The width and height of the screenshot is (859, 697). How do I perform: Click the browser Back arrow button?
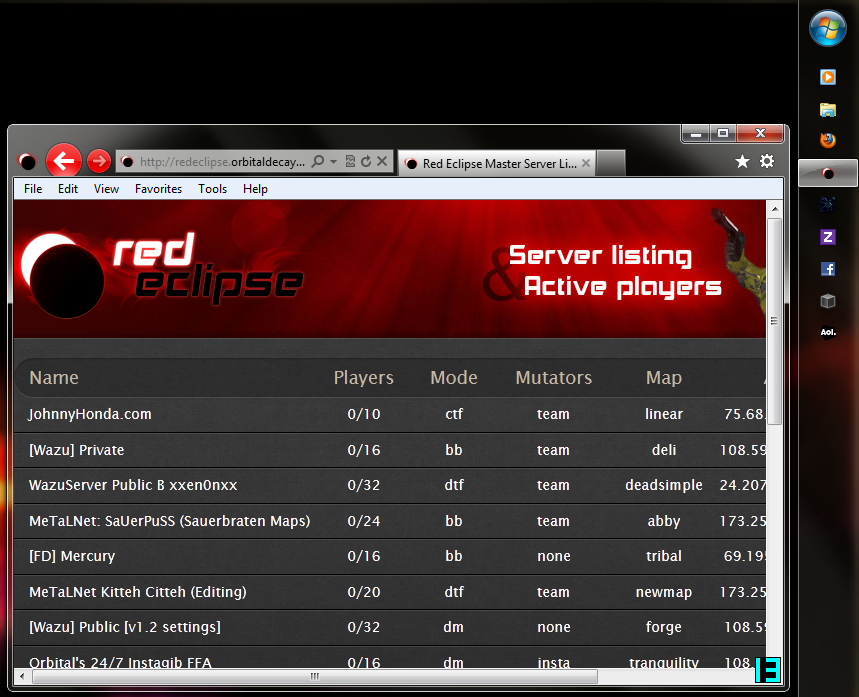(64, 161)
